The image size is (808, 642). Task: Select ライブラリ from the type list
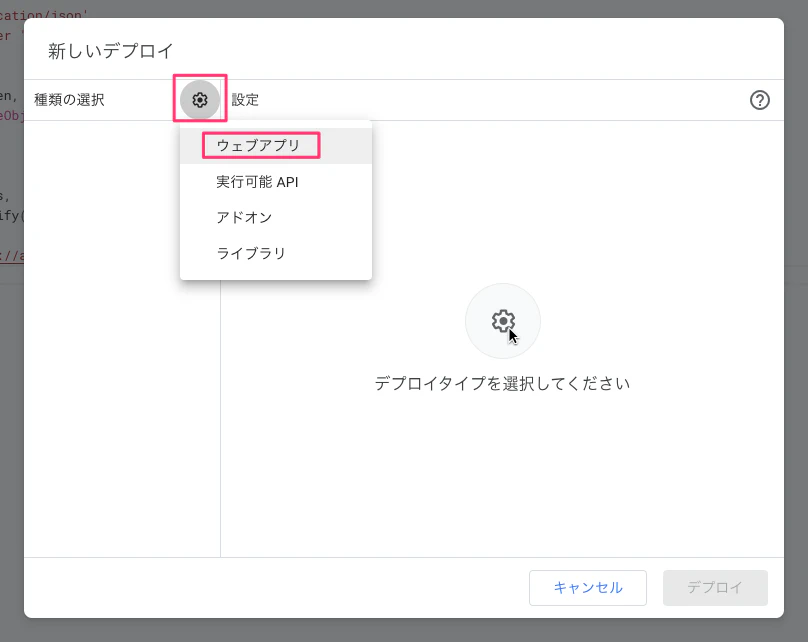(x=251, y=254)
